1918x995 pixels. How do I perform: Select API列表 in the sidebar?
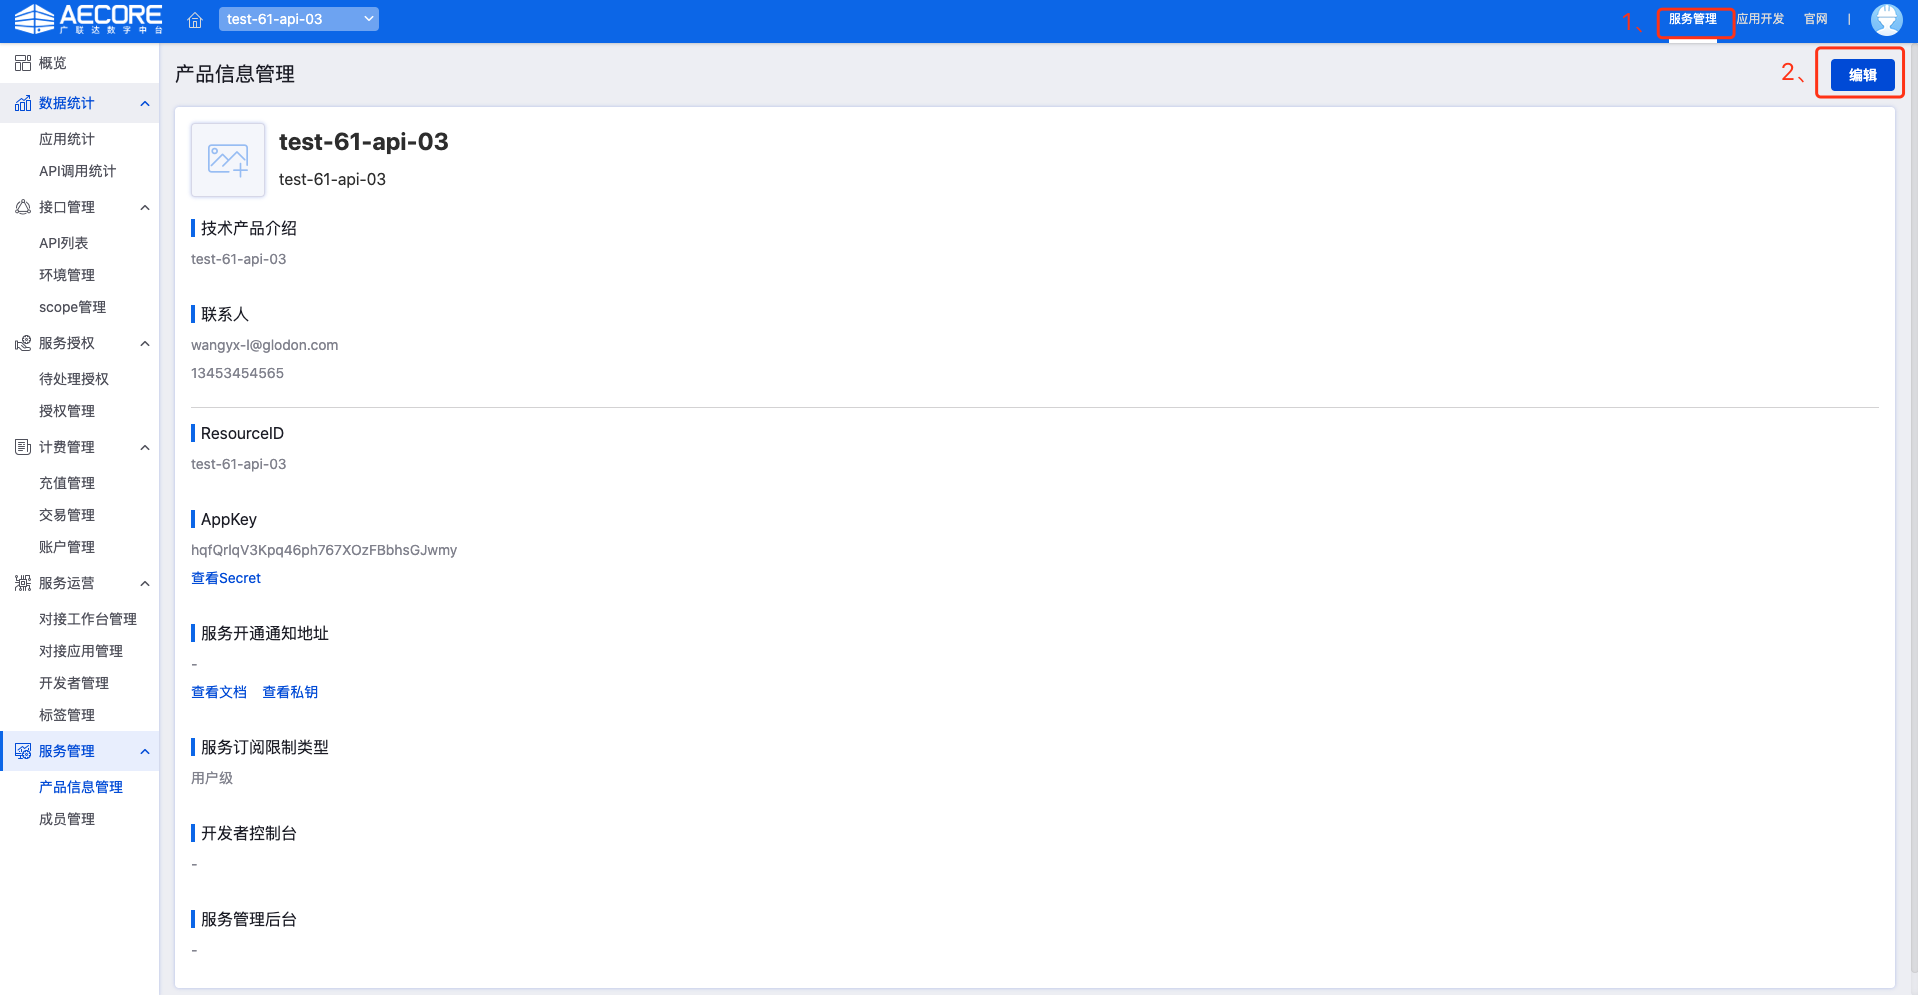64,243
